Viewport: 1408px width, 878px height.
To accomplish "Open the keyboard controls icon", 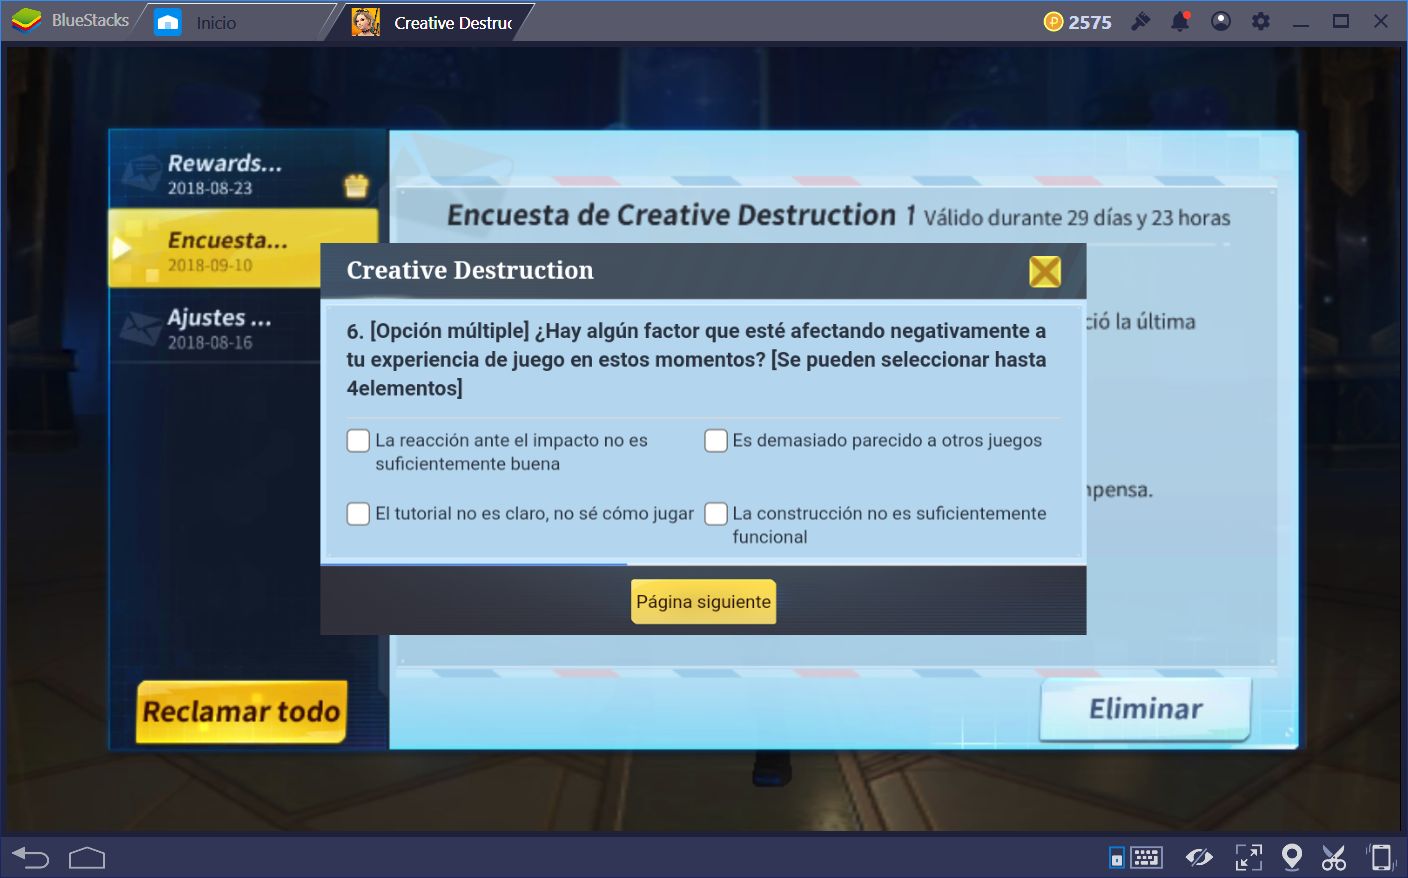I will (1146, 857).
